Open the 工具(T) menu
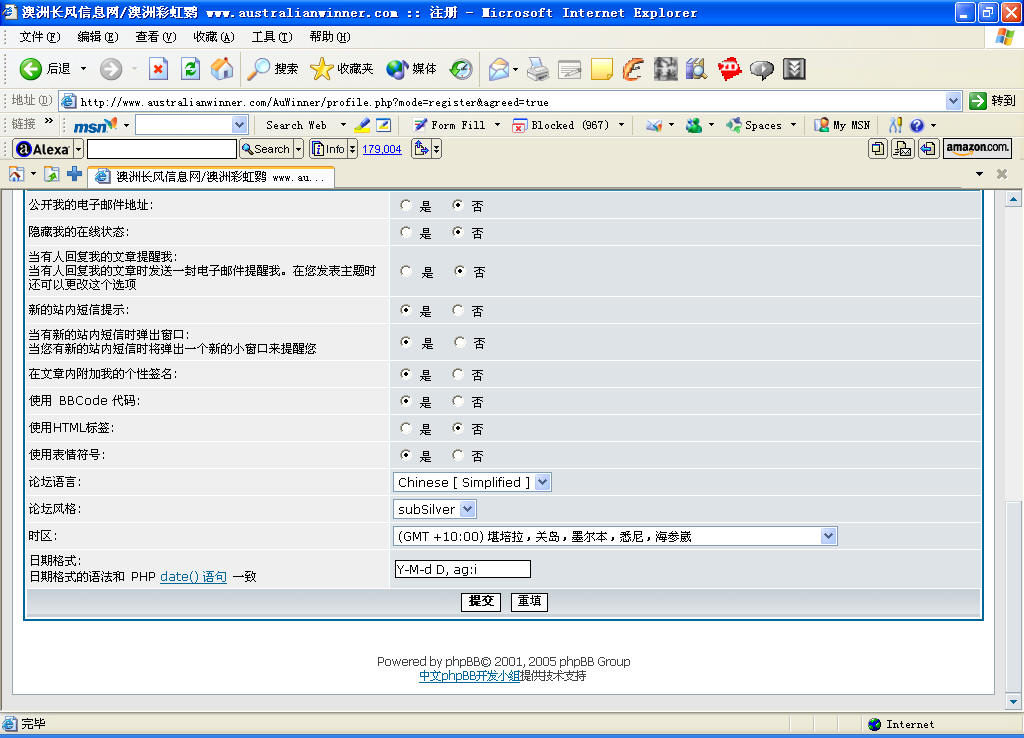Screen dimensions: 1024x738 [x=272, y=37]
